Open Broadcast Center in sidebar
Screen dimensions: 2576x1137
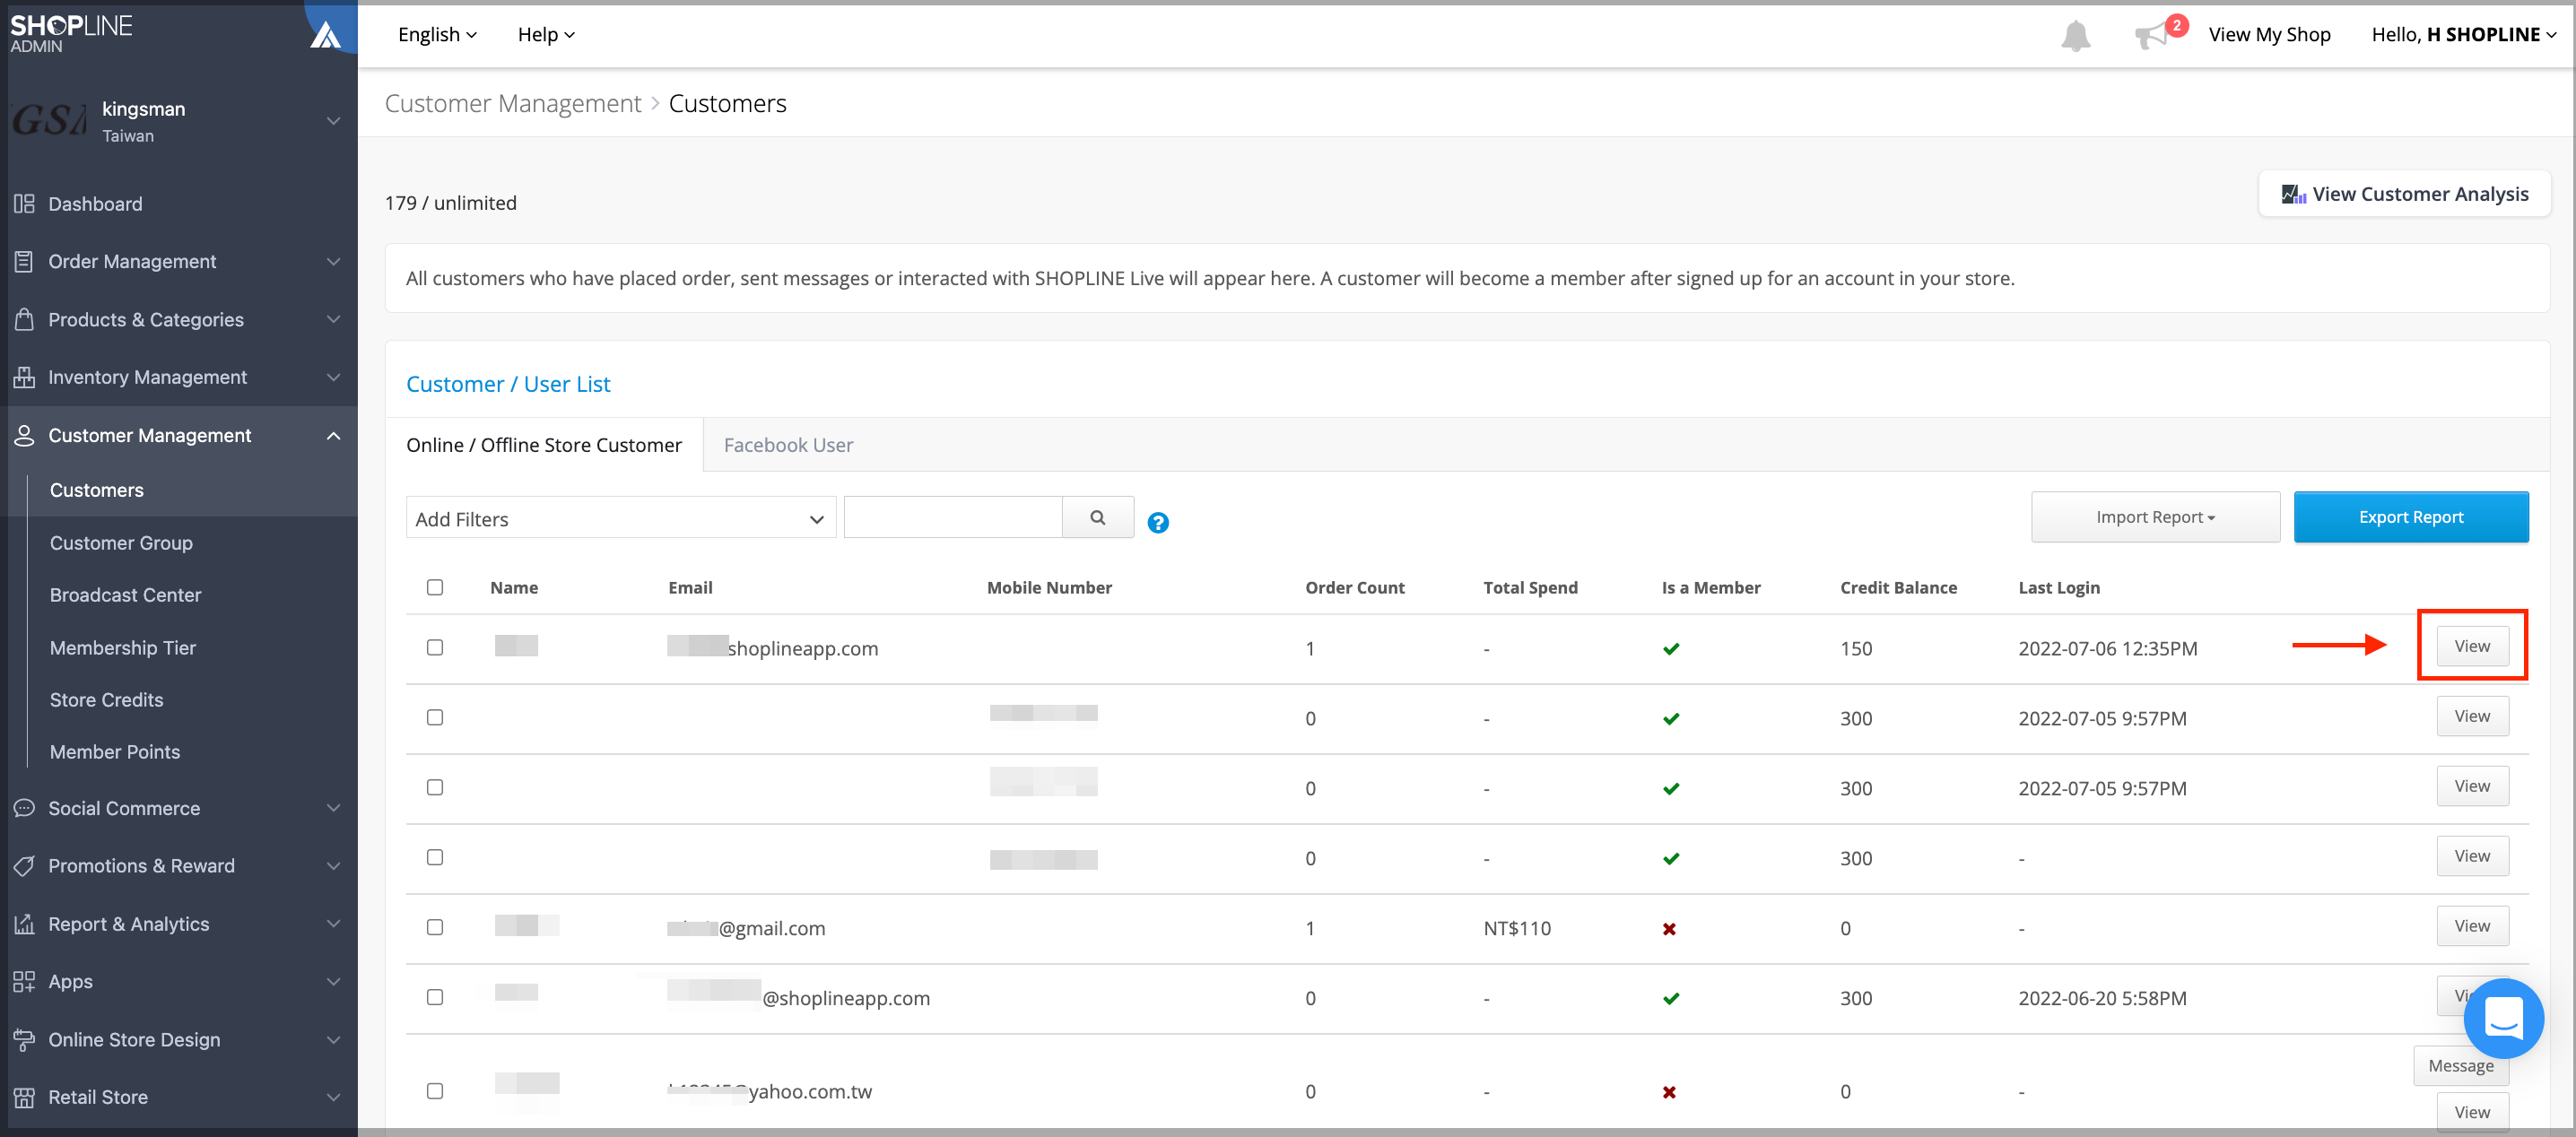click(125, 595)
